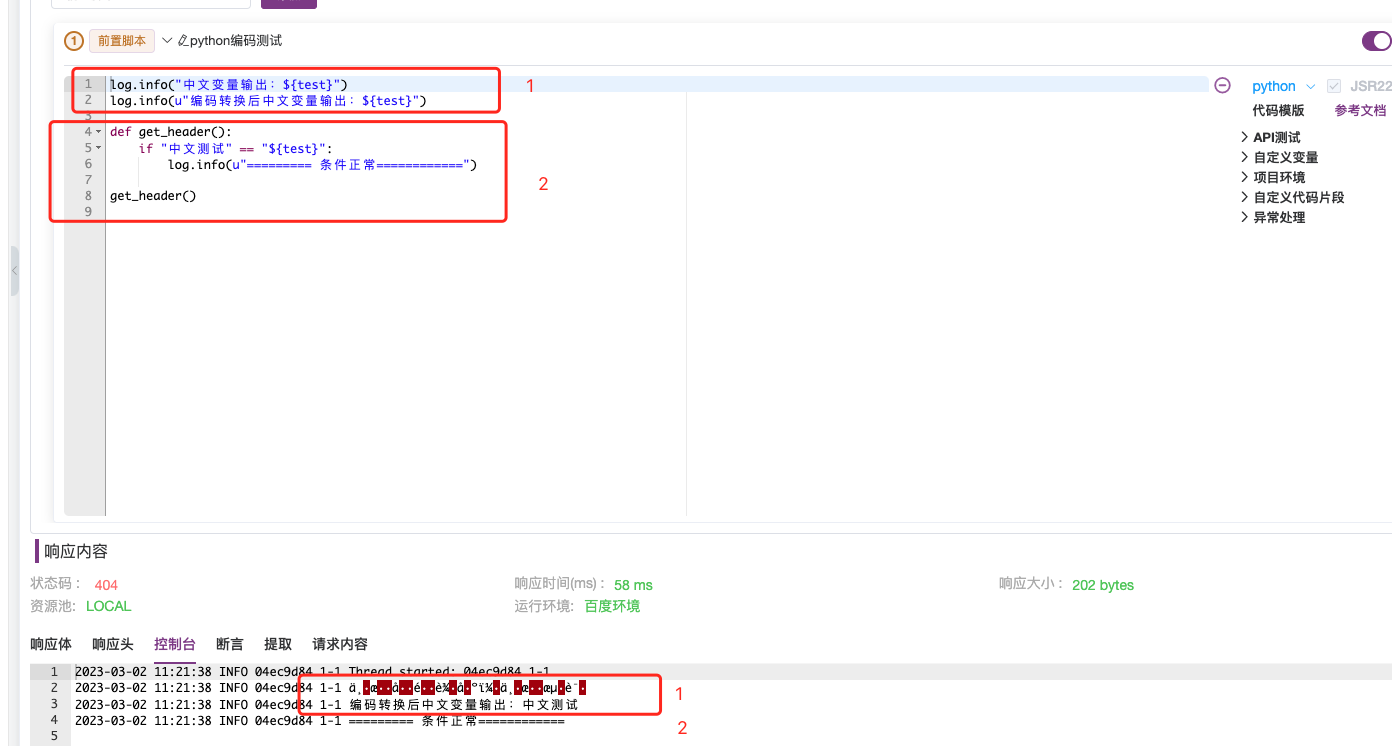
Task: Click the circled step number 1 icon
Action: click(x=73, y=41)
